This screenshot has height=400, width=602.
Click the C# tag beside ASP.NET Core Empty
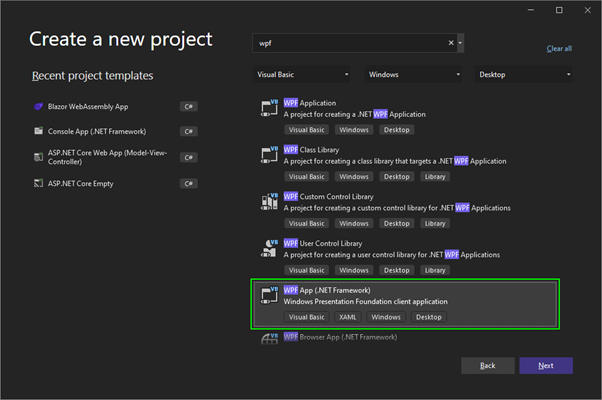pos(189,183)
